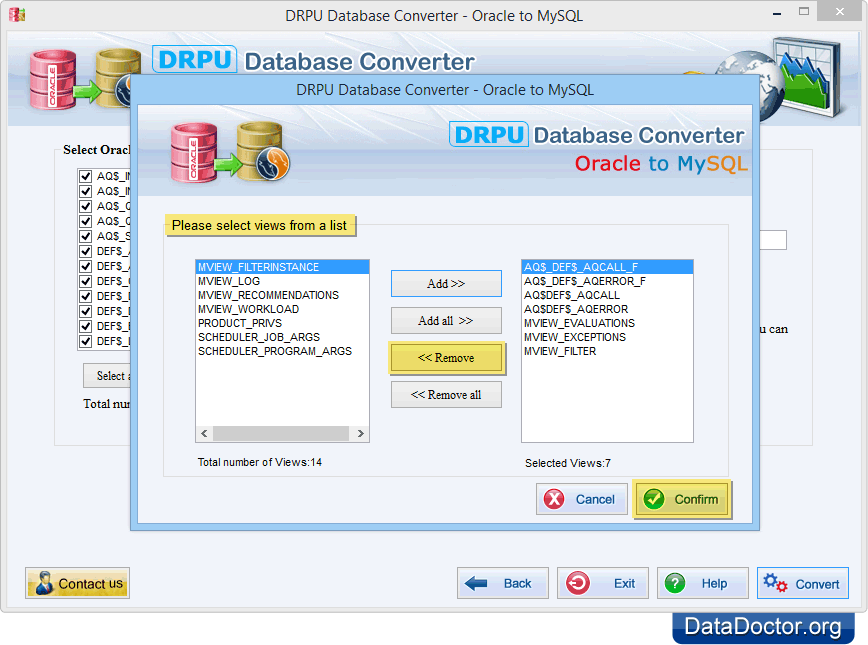
Task: Click app icon in title bar
Action: click(x=17, y=15)
